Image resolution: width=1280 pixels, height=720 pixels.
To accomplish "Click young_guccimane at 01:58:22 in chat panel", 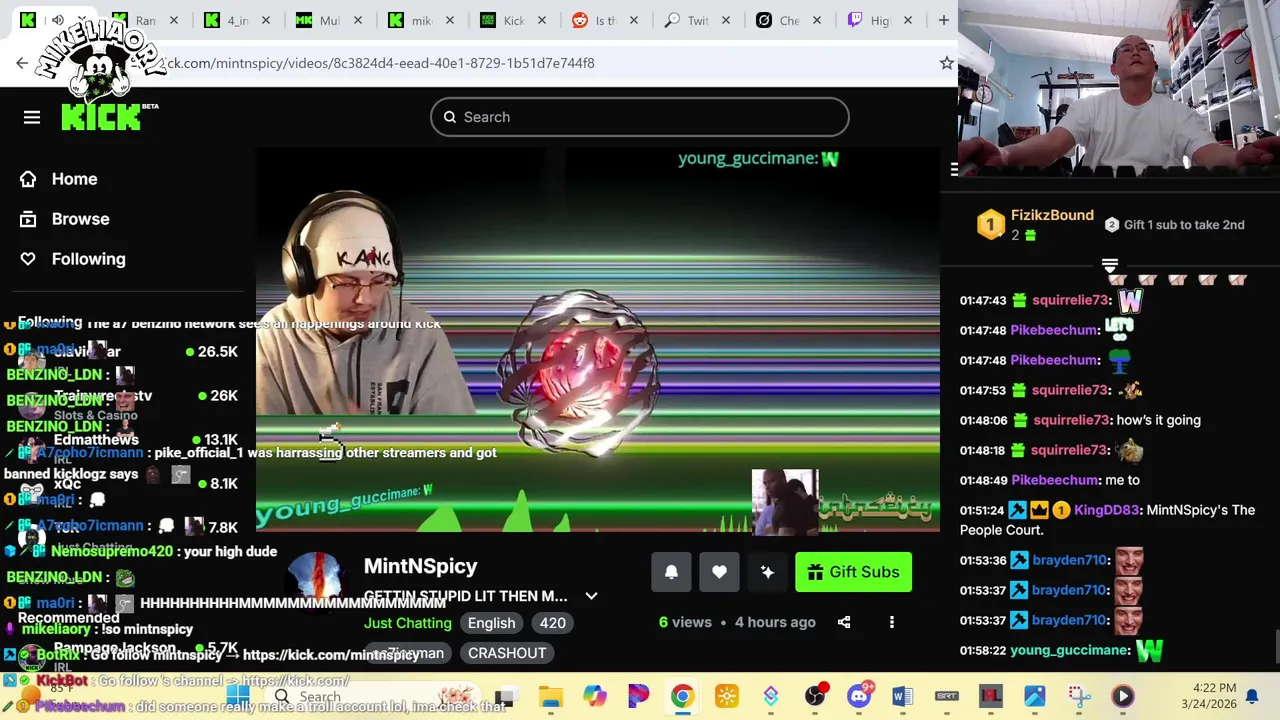I will point(1070,650).
